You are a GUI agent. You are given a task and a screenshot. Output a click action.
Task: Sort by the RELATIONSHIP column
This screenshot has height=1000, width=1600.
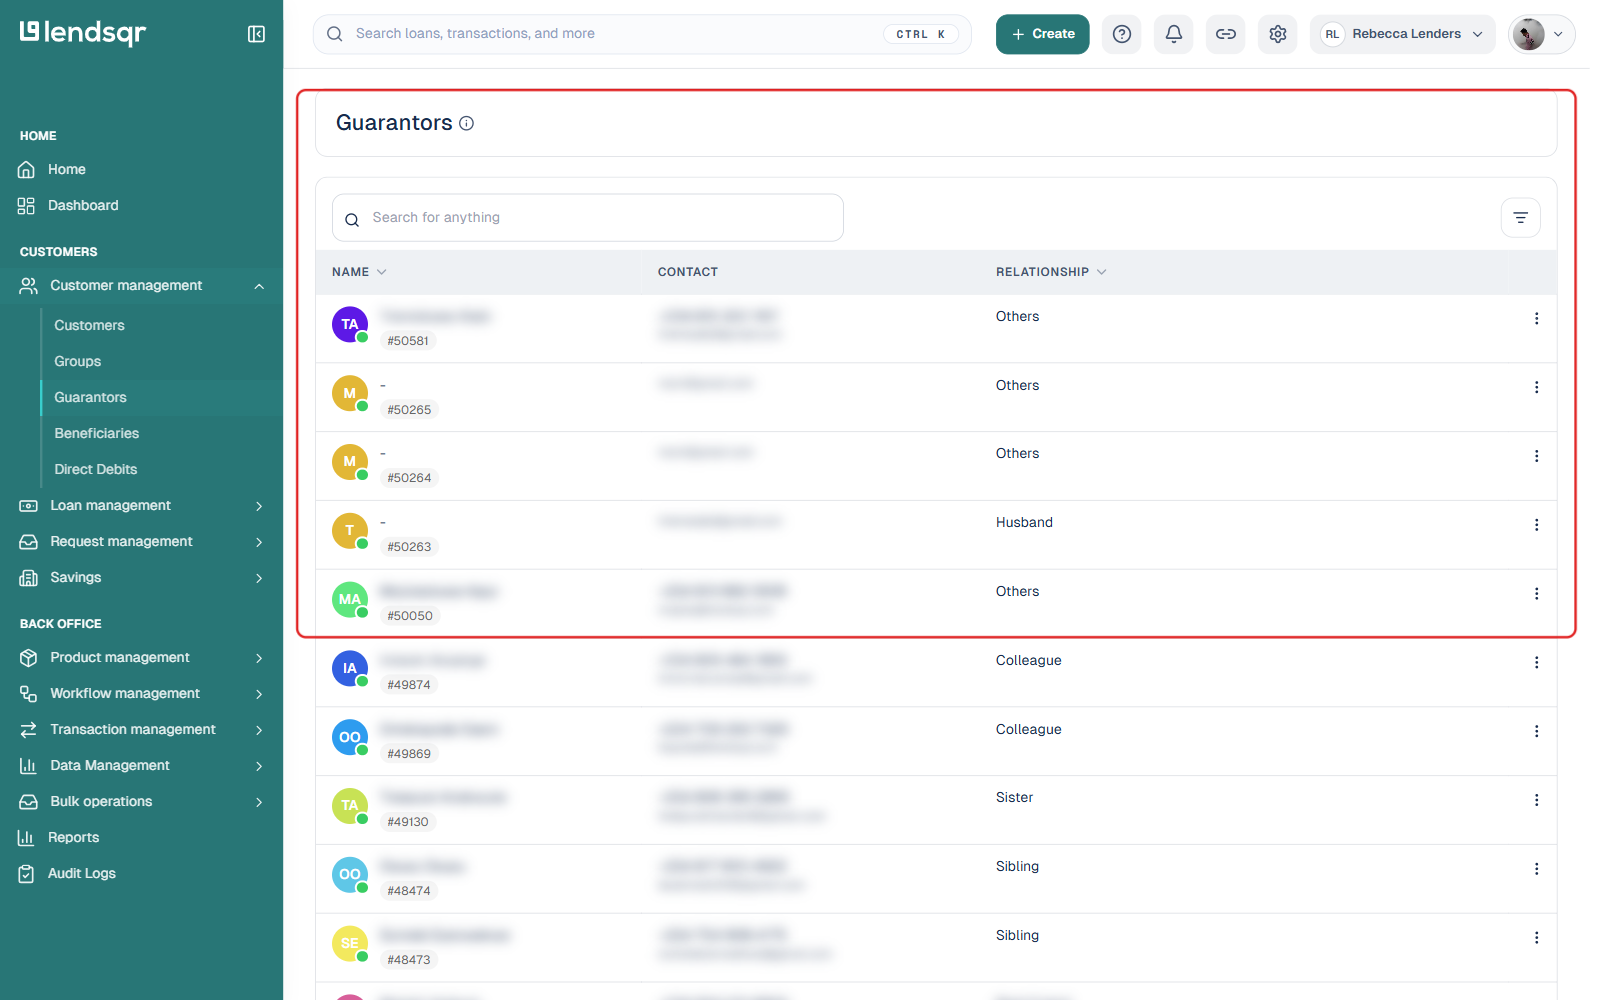pyautogui.click(x=1051, y=272)
